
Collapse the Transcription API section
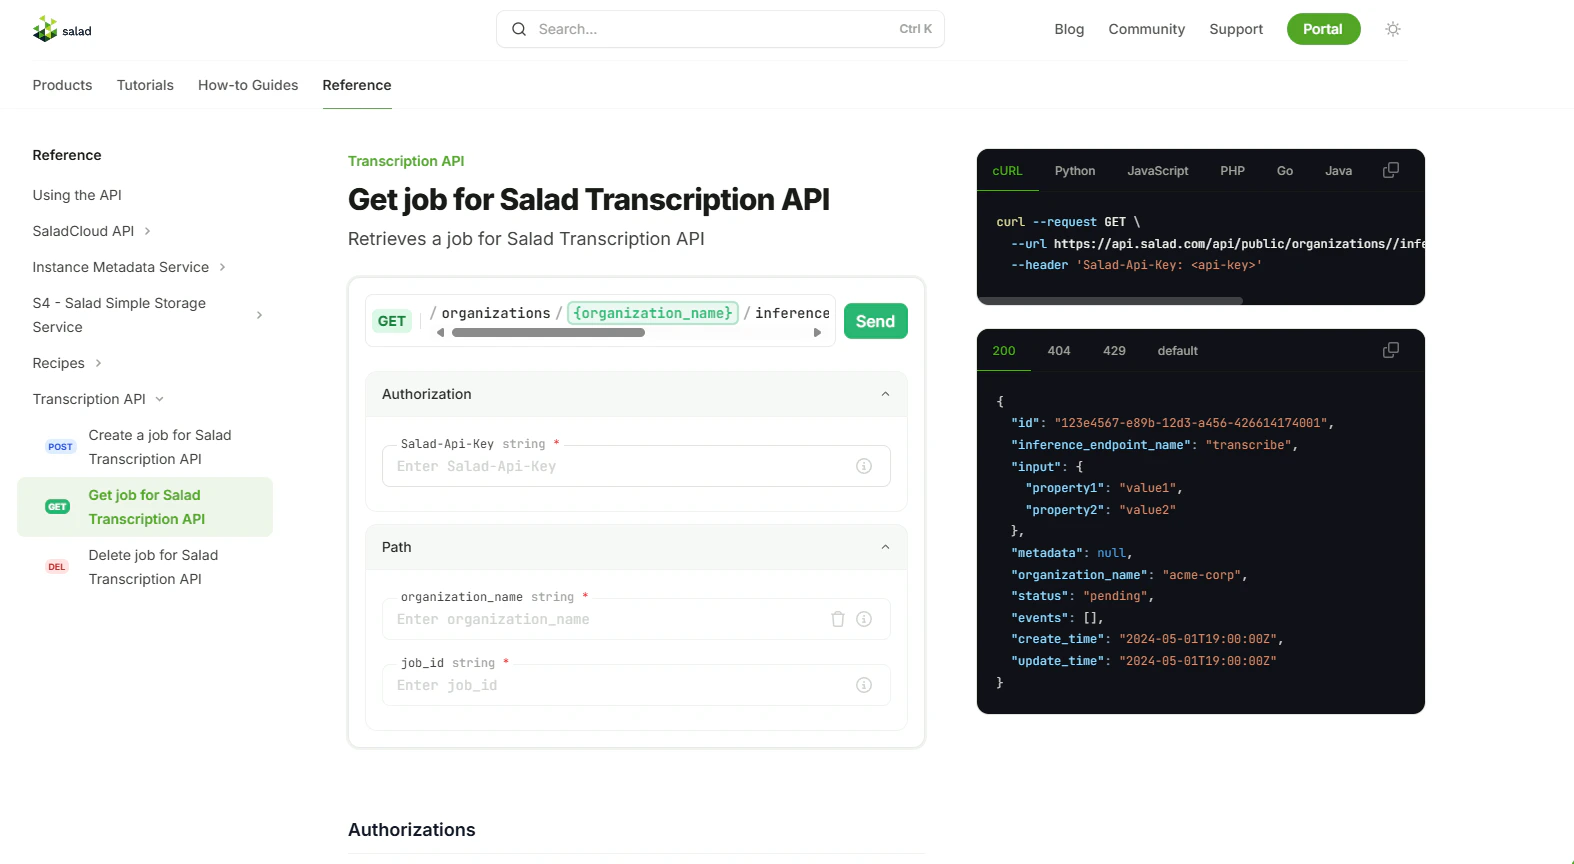159,399
